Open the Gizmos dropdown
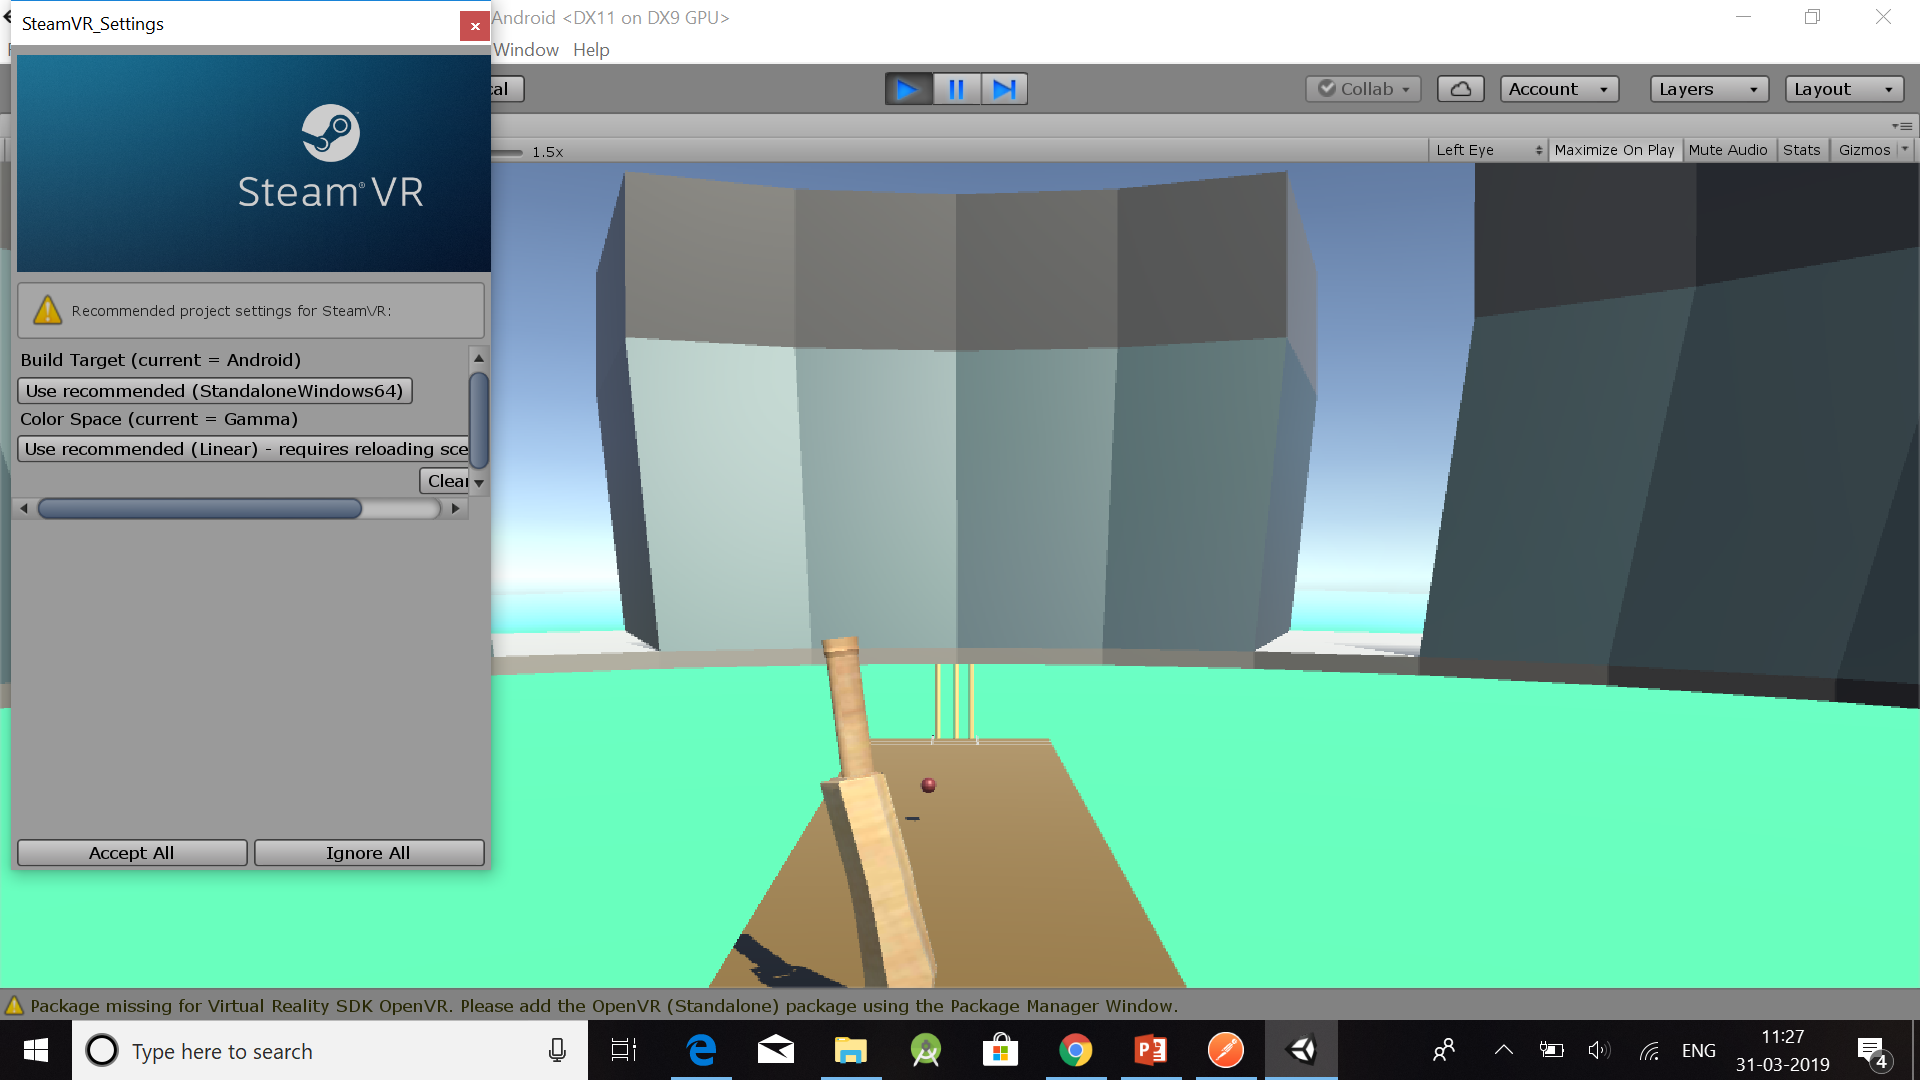 coord(1869,150)
